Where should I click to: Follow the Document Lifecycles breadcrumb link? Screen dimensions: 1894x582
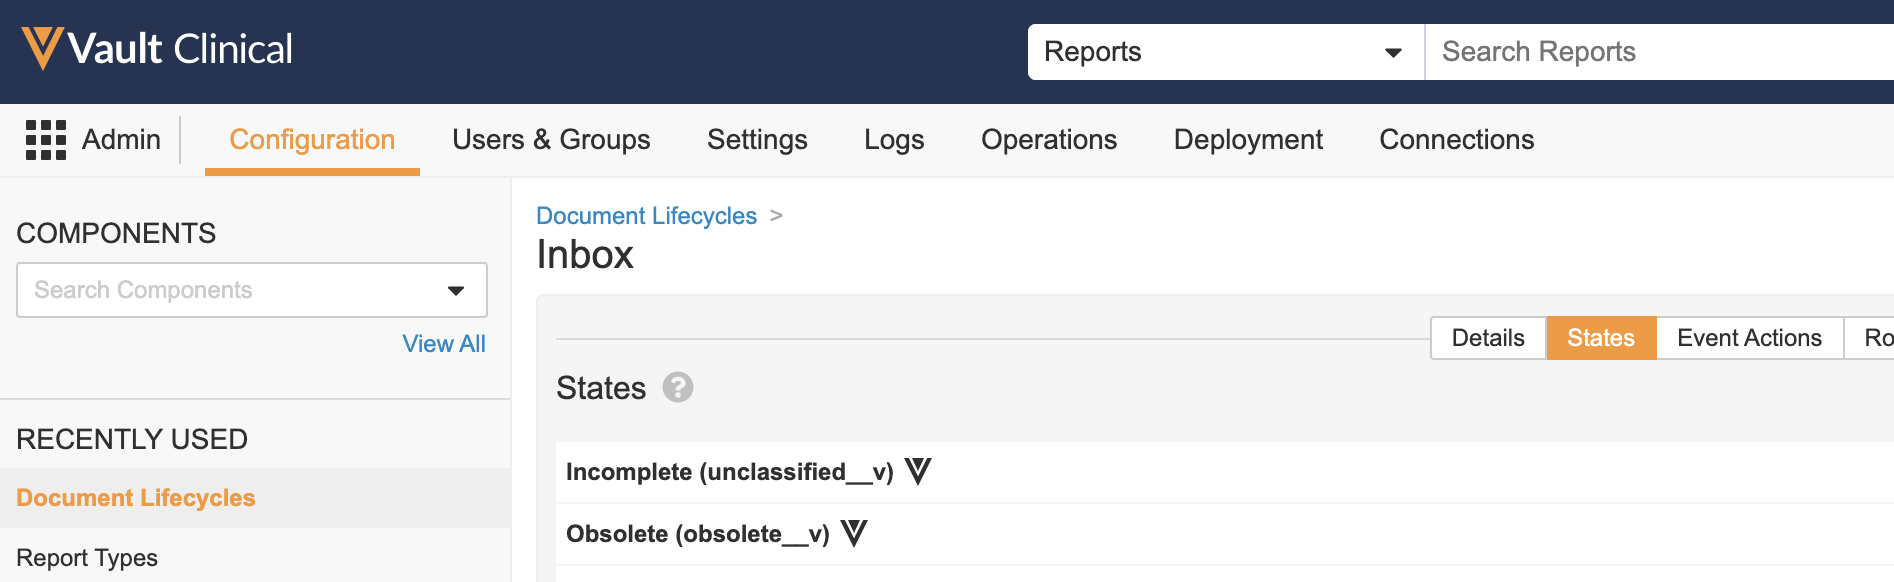pos(646,216)
